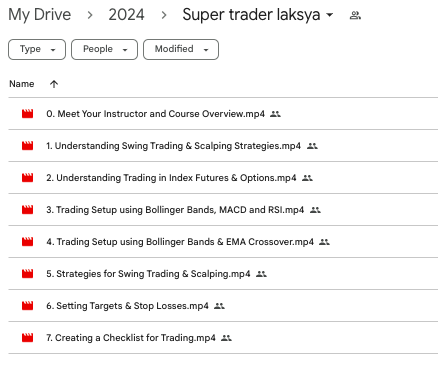Click the video icon of Creating a Checklist file
Image resolution: width=438 pixels, height=370 pixels.
[x=27, y=338]
